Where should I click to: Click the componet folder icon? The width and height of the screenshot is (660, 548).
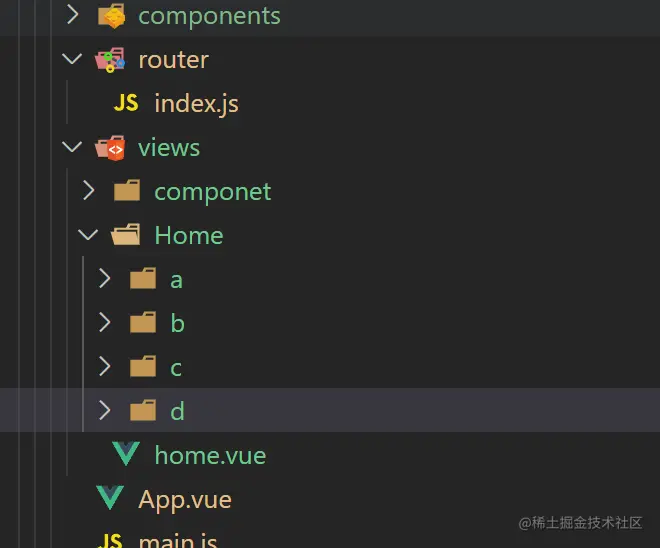[x=127, y=191]
